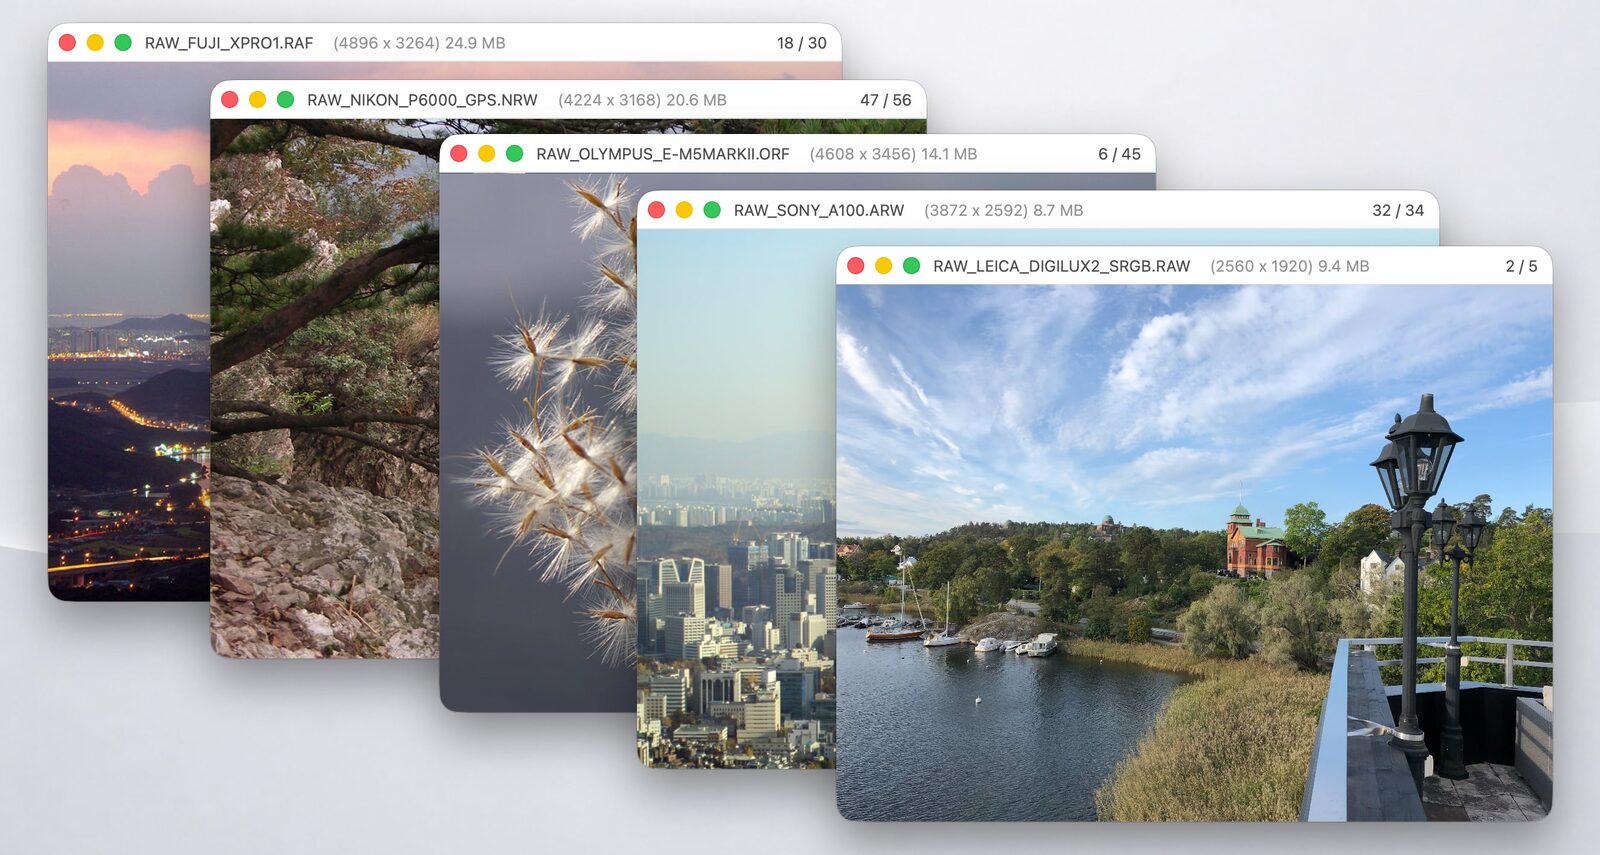Maximize the RAW_SONY_A100.ARW window
This screenshot has width=1600, height=855.
(x=712, y=210)
